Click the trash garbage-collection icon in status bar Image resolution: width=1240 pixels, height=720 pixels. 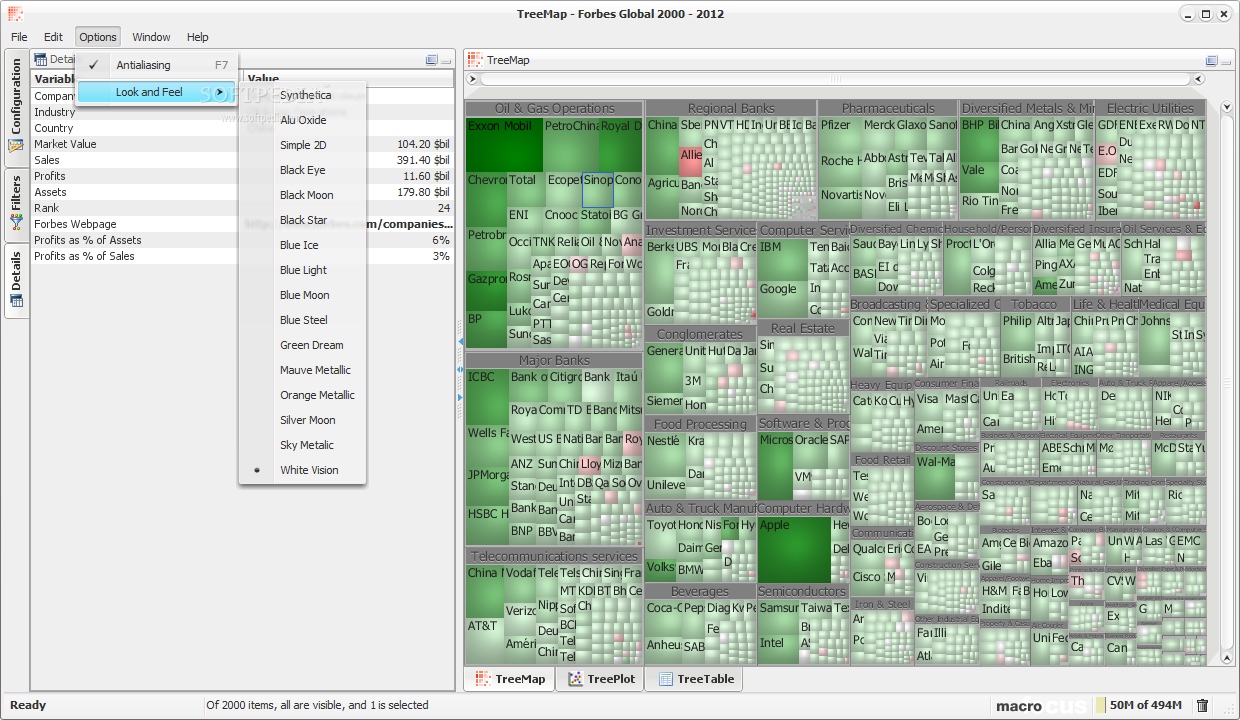(1203, 706)
